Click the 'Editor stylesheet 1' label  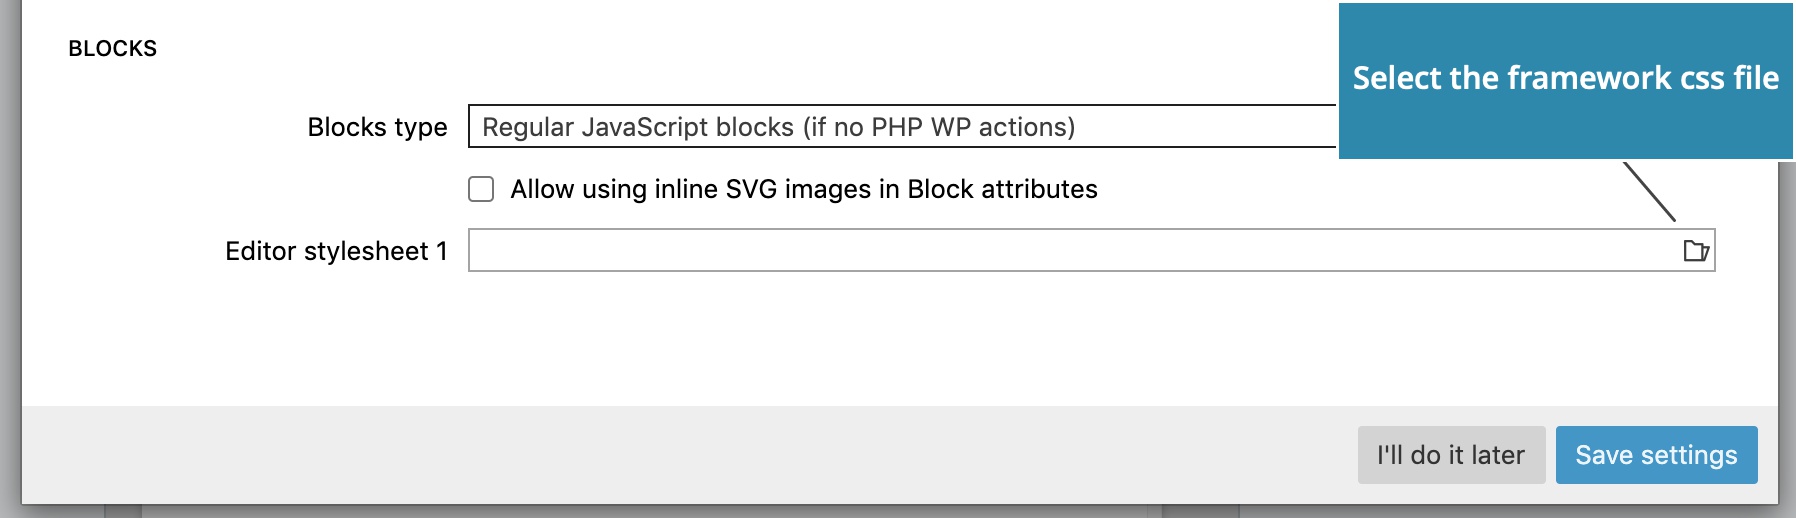(x=336, y=251)
